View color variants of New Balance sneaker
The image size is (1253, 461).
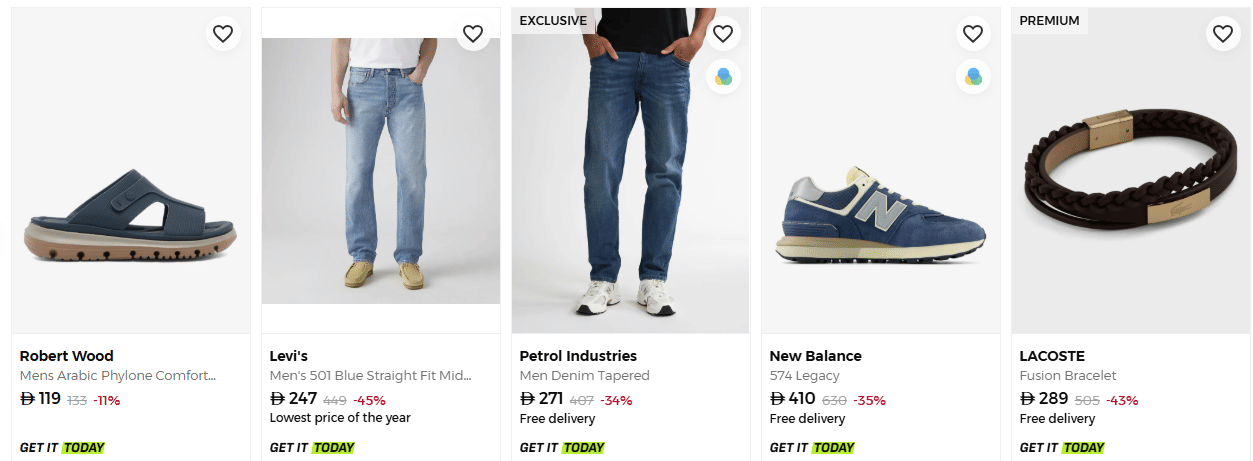(x=973, y=76)
